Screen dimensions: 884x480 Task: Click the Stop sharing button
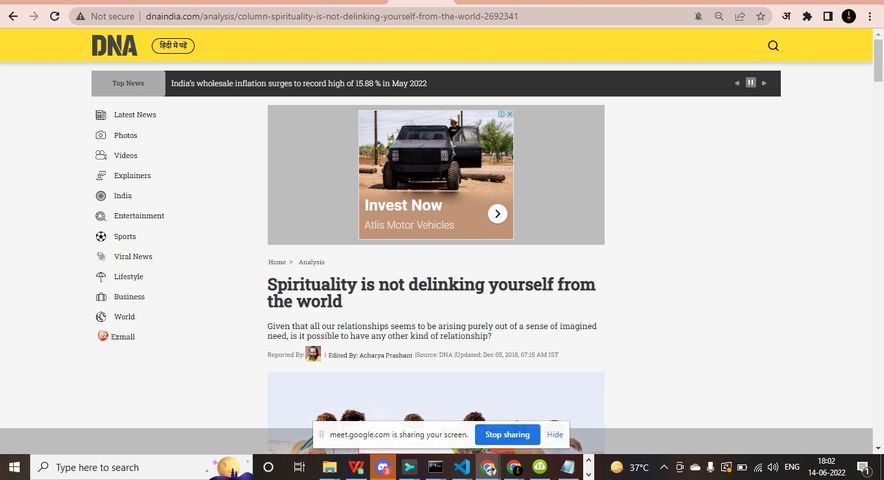pyautogui.click(x=507, y=435)
